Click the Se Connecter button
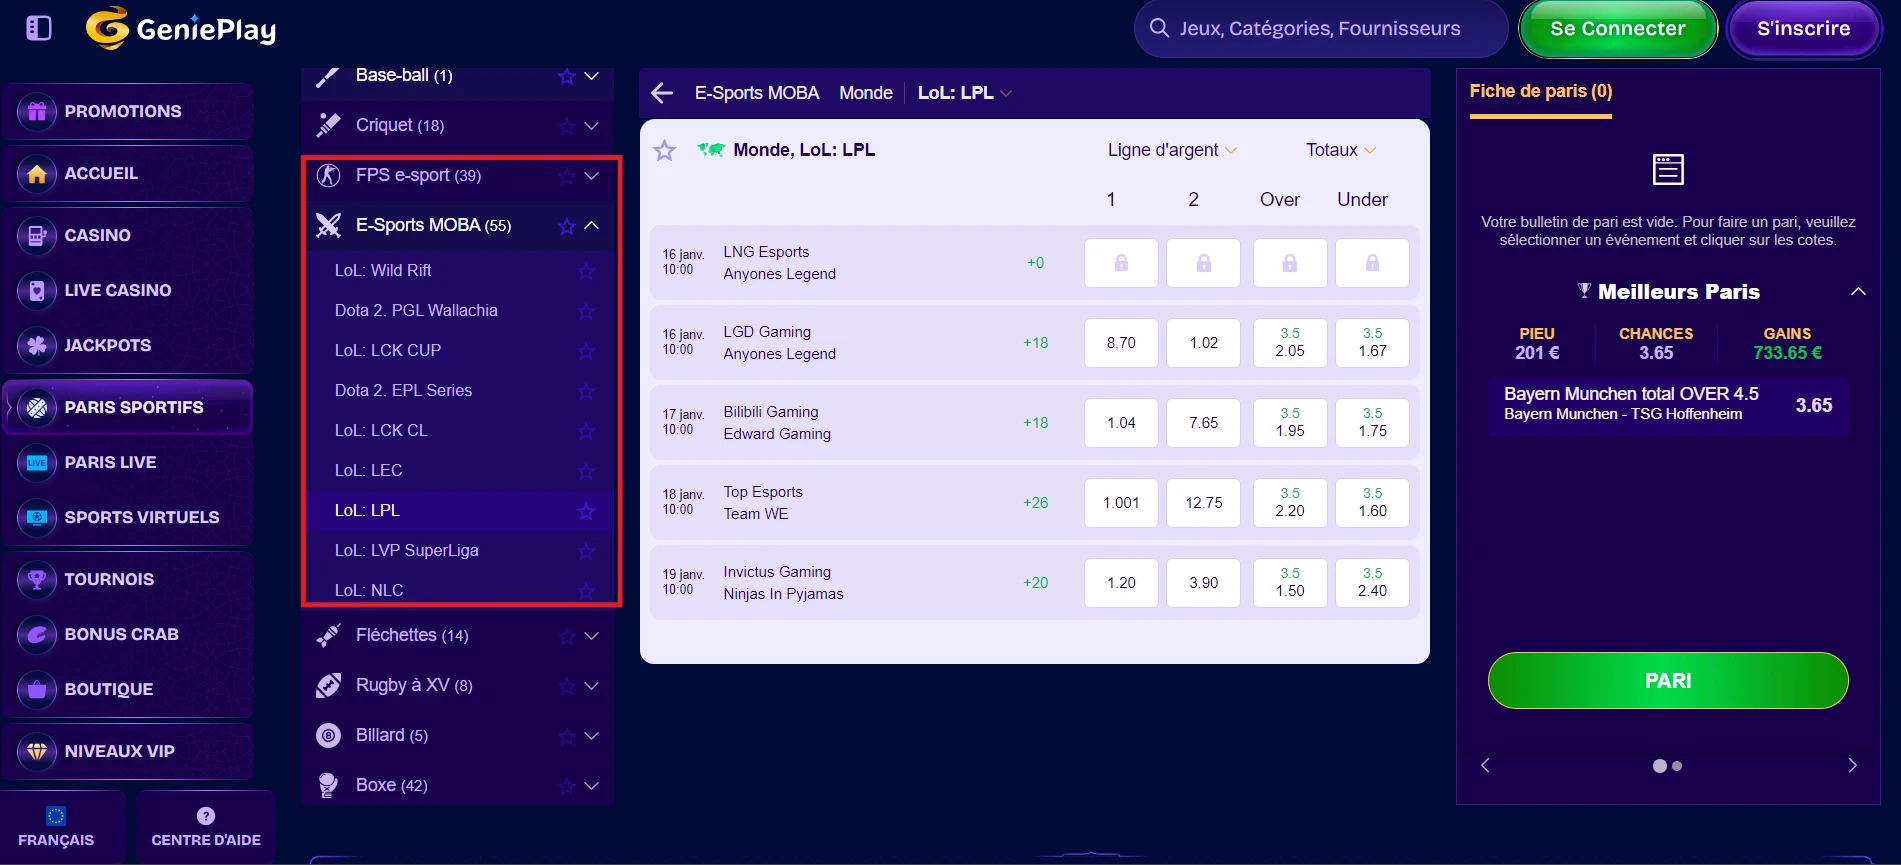Viewport: 1901px width, 865px height. coord(1618,29)
